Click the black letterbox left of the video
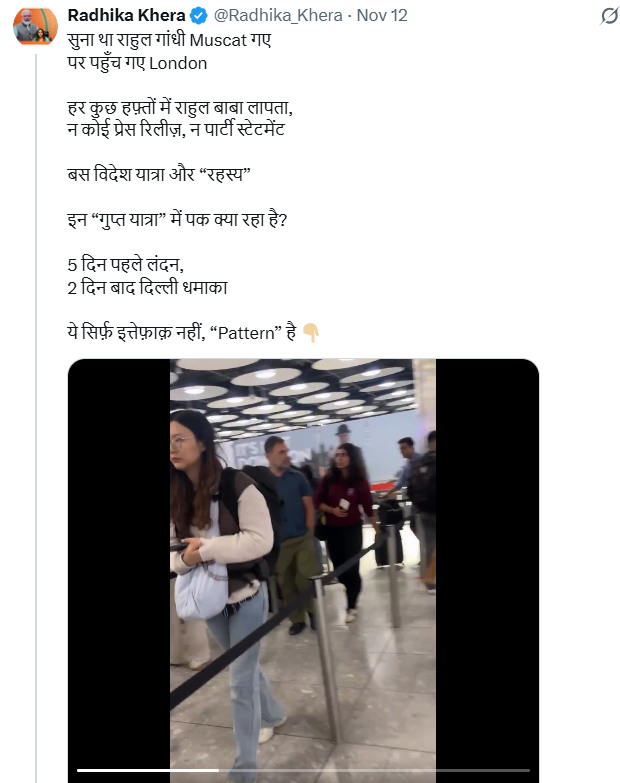Screen dimensions: 620x783 coord(119,570)
